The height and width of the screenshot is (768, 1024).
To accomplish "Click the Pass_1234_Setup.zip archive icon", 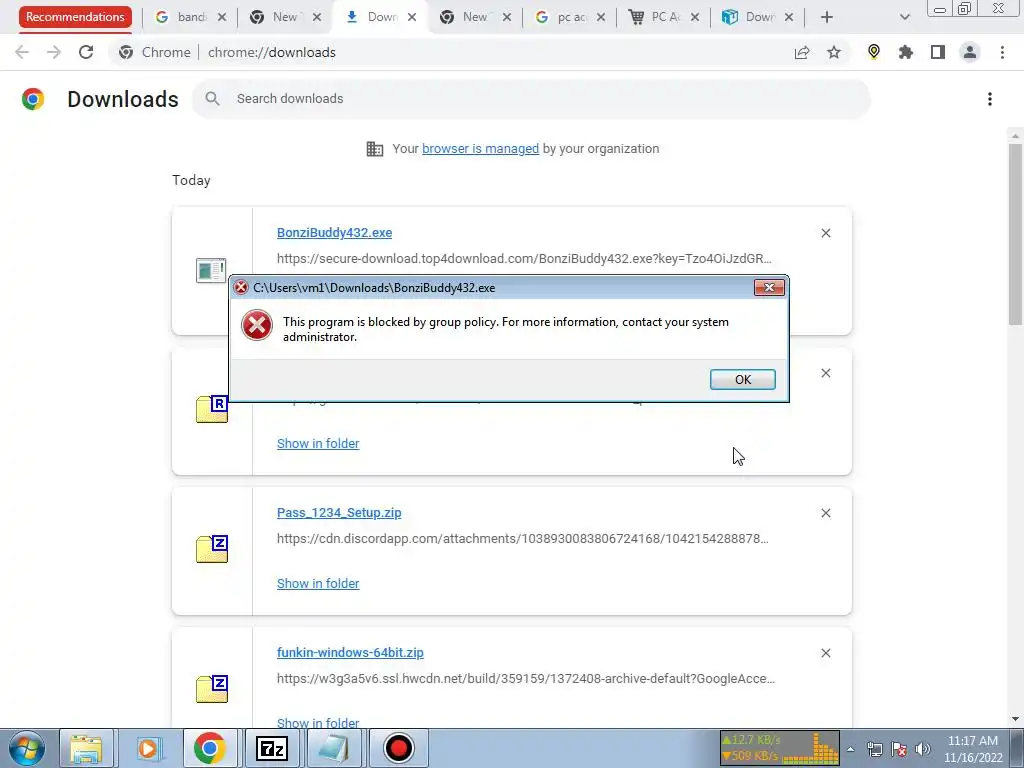I will click(x=212, y=549).
